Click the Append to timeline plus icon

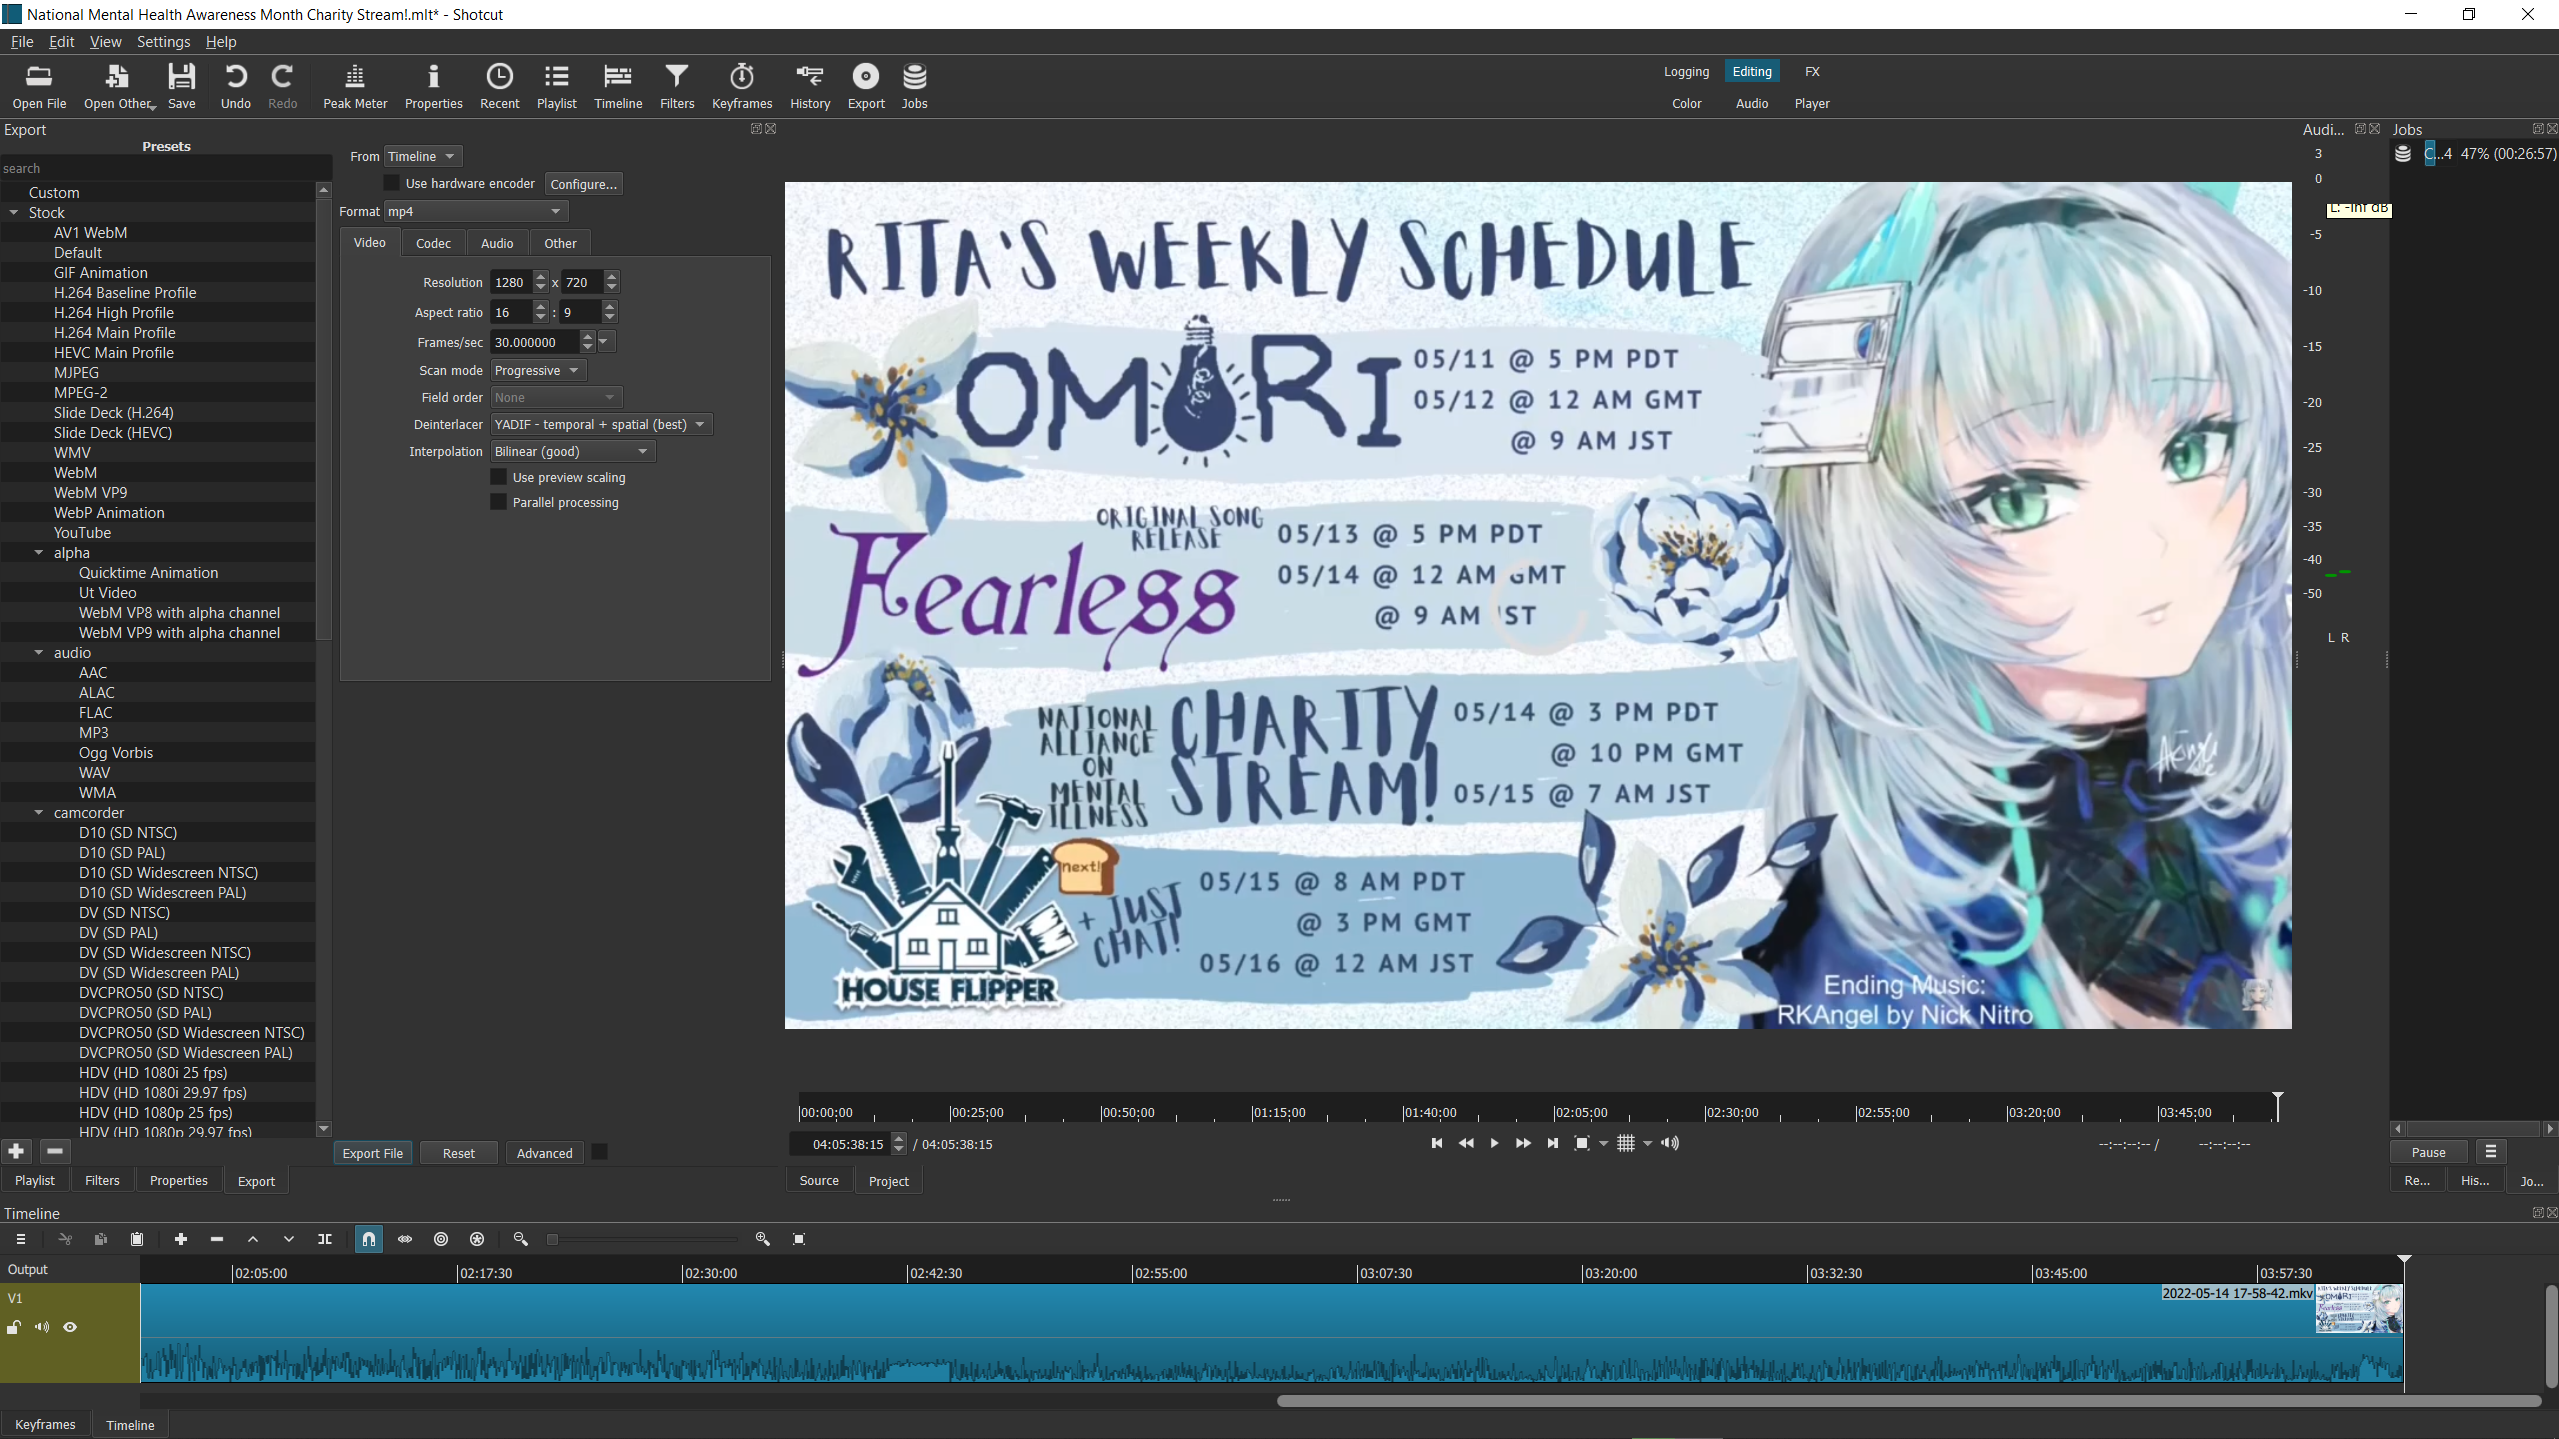[181, 1239]
